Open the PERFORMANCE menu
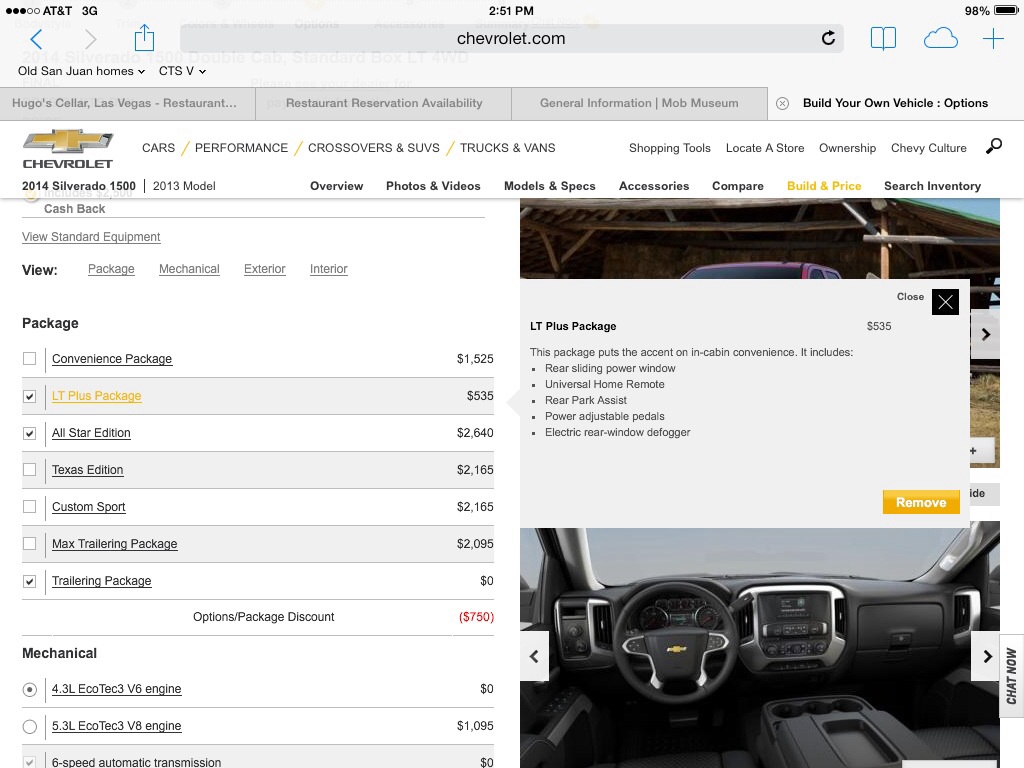Viewport: 1024px width, 768px height. pos(241,148)
